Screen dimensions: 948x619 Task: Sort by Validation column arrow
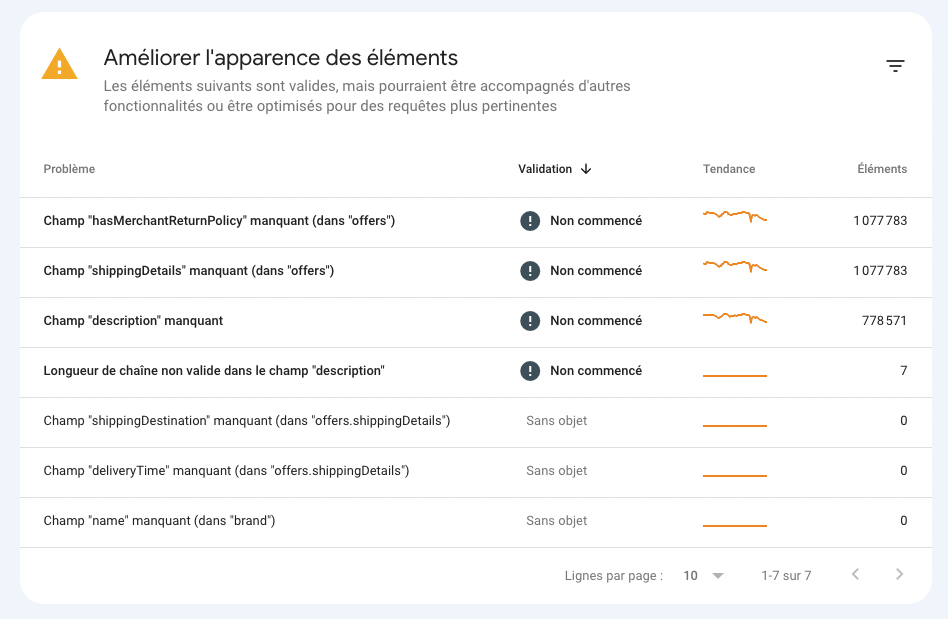pyautogui.click(x=586, y=169)
